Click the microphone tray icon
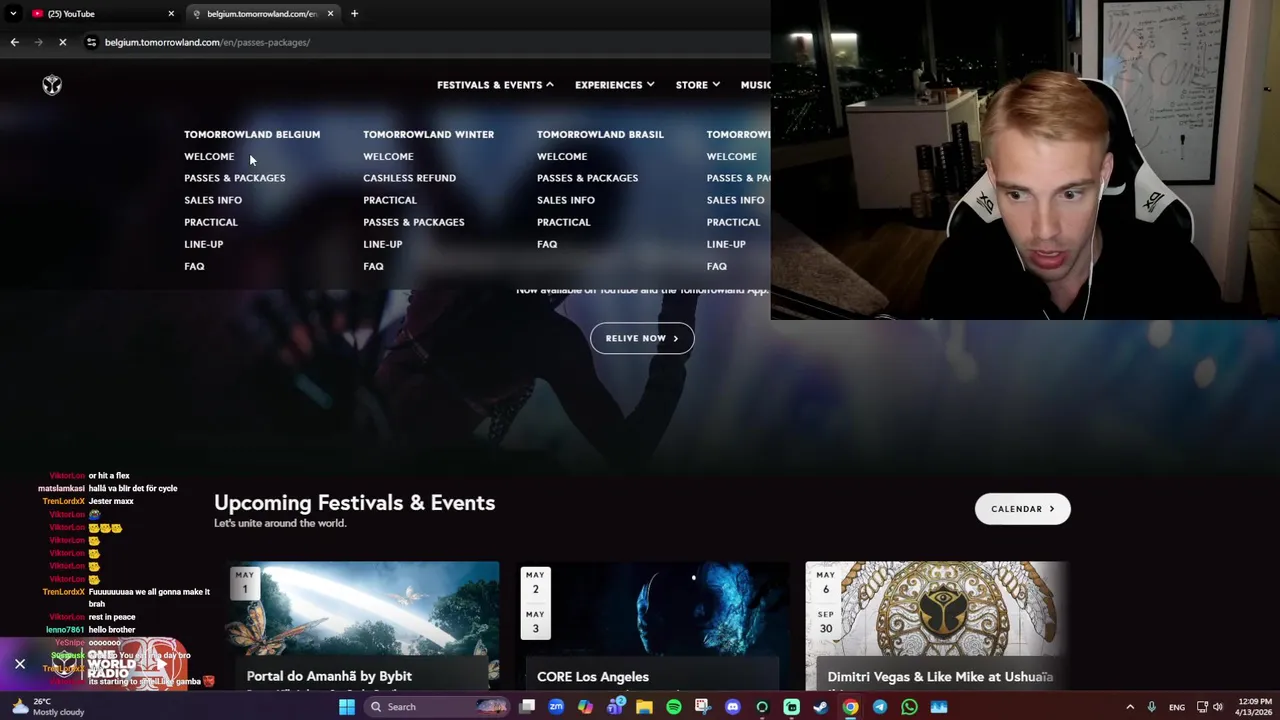This screenshot has width=1280, height=720. 1152,707
